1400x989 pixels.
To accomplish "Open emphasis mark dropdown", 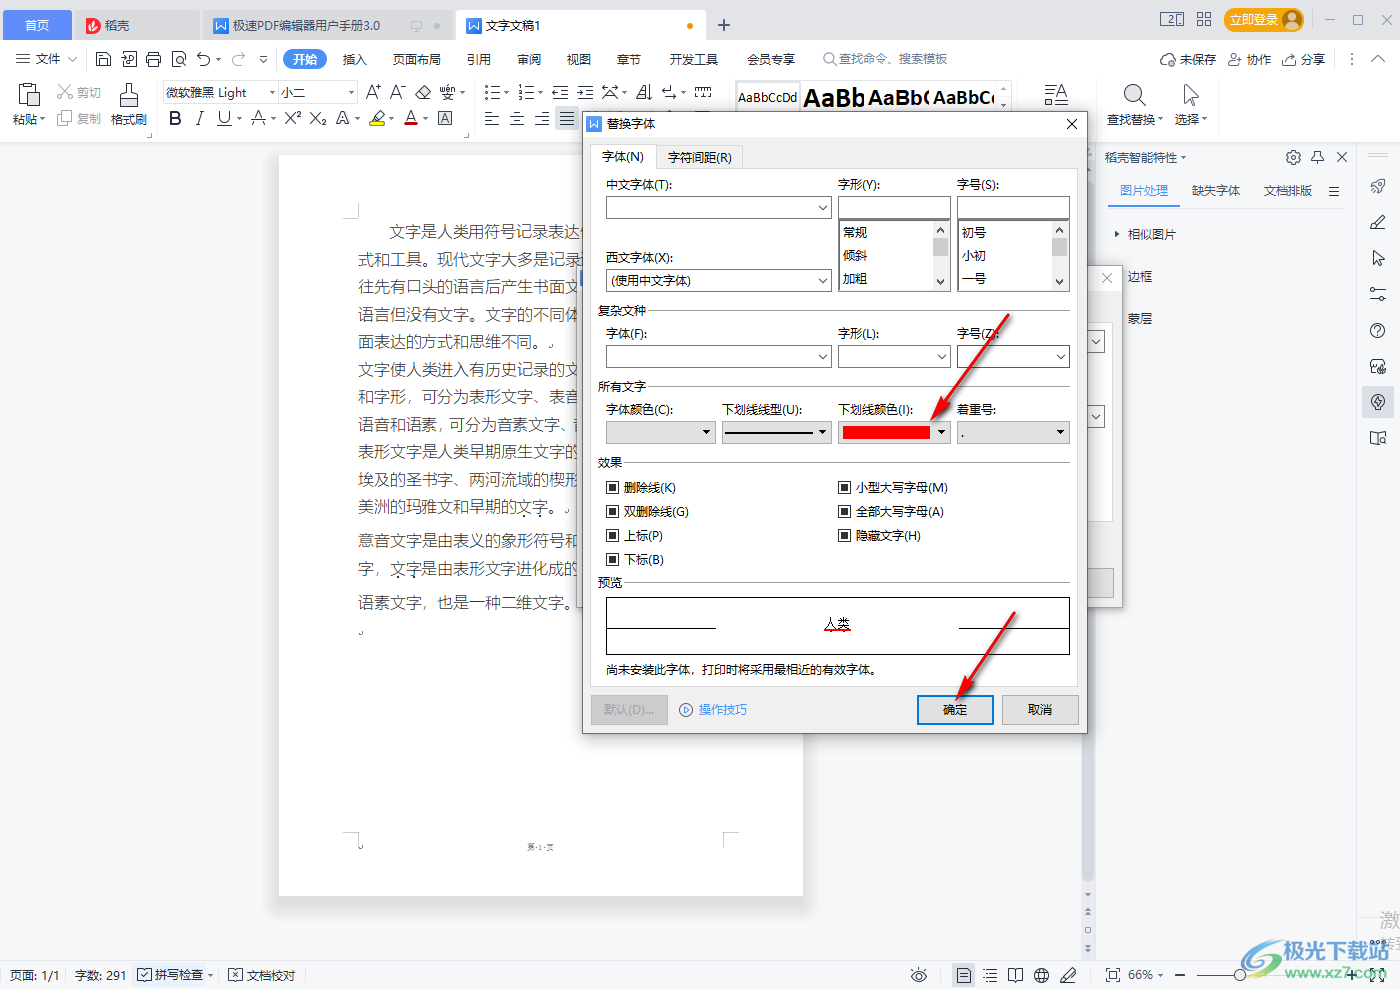I will 1013,432.
